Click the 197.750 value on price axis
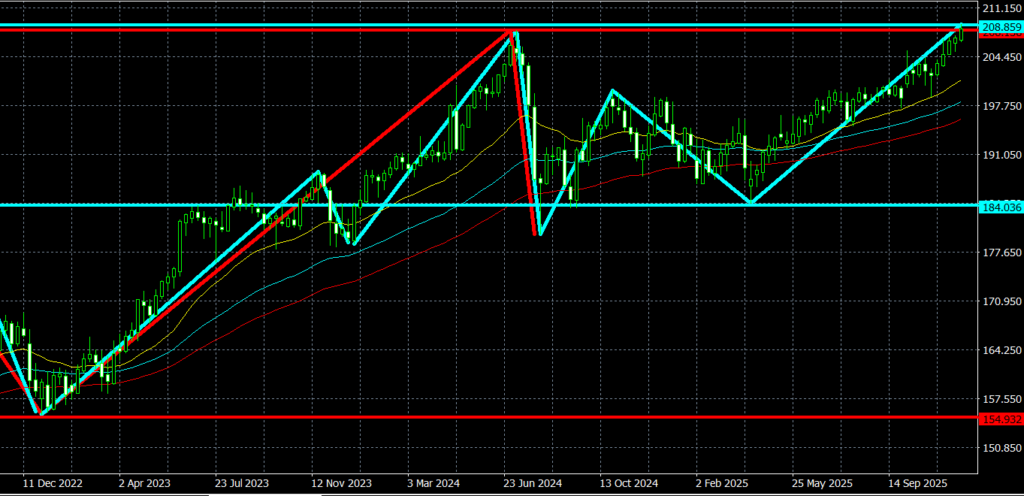Viewport: 1024px width, 496px height. pos(1000,106)
